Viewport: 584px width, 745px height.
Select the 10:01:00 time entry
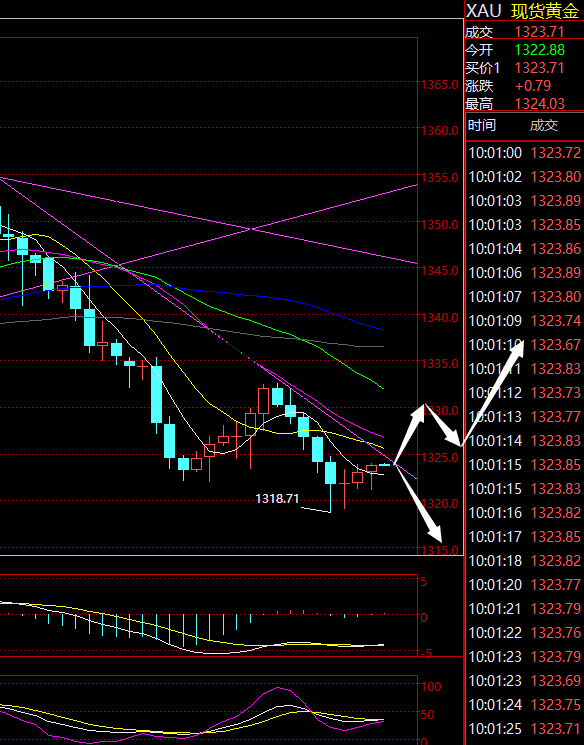[495, 153]
